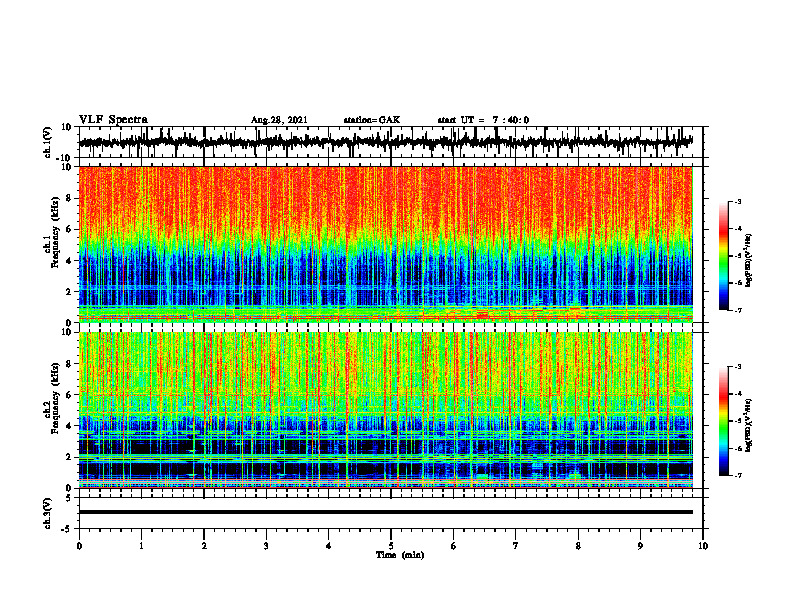792x612 pixels.
Task: Click the ch.1 color bar units label
Action: [x=749, y=261]
